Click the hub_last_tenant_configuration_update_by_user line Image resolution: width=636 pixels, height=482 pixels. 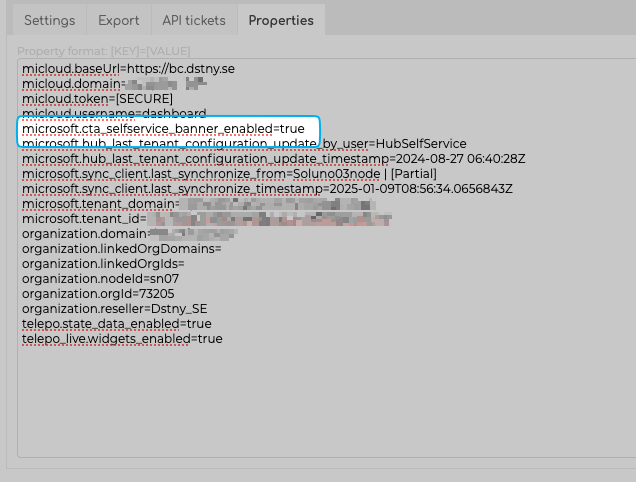point(244,144)
